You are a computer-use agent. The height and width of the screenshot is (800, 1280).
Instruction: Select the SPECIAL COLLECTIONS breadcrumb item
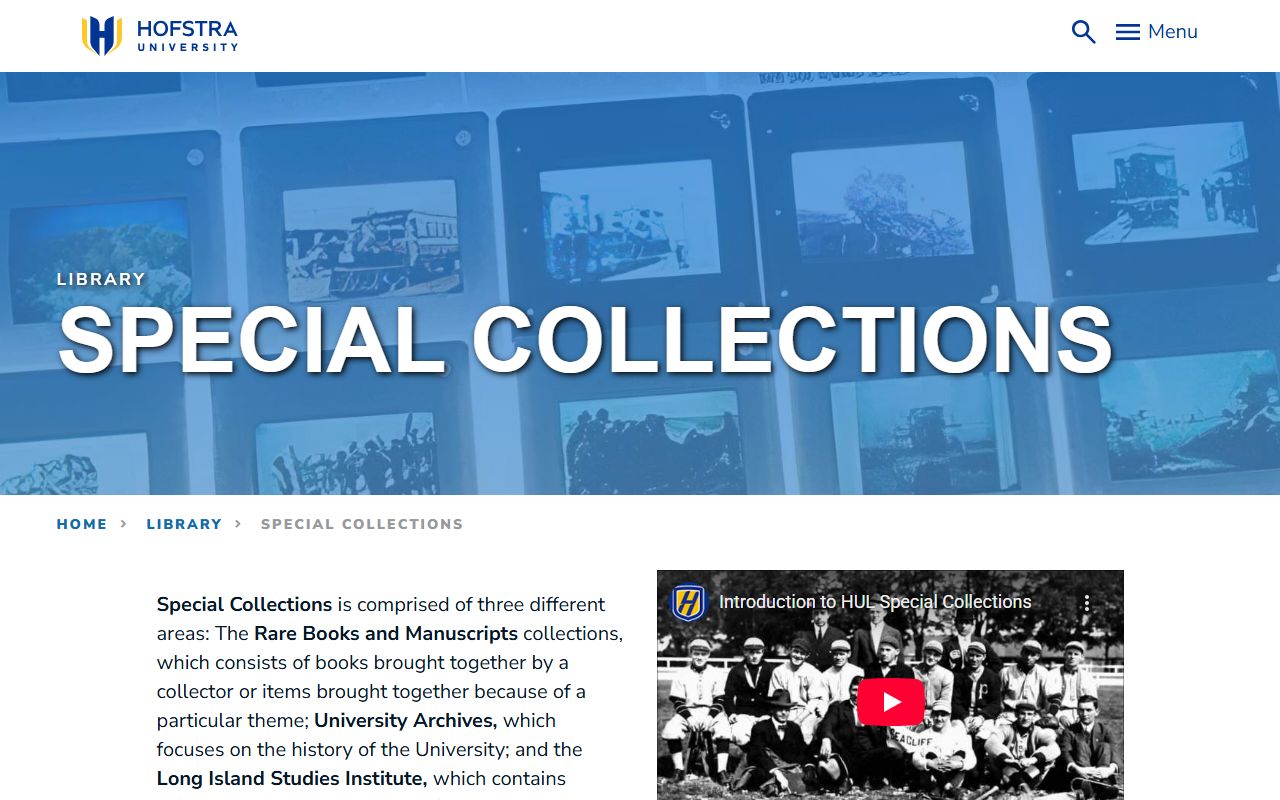click(x=362, y=524)
